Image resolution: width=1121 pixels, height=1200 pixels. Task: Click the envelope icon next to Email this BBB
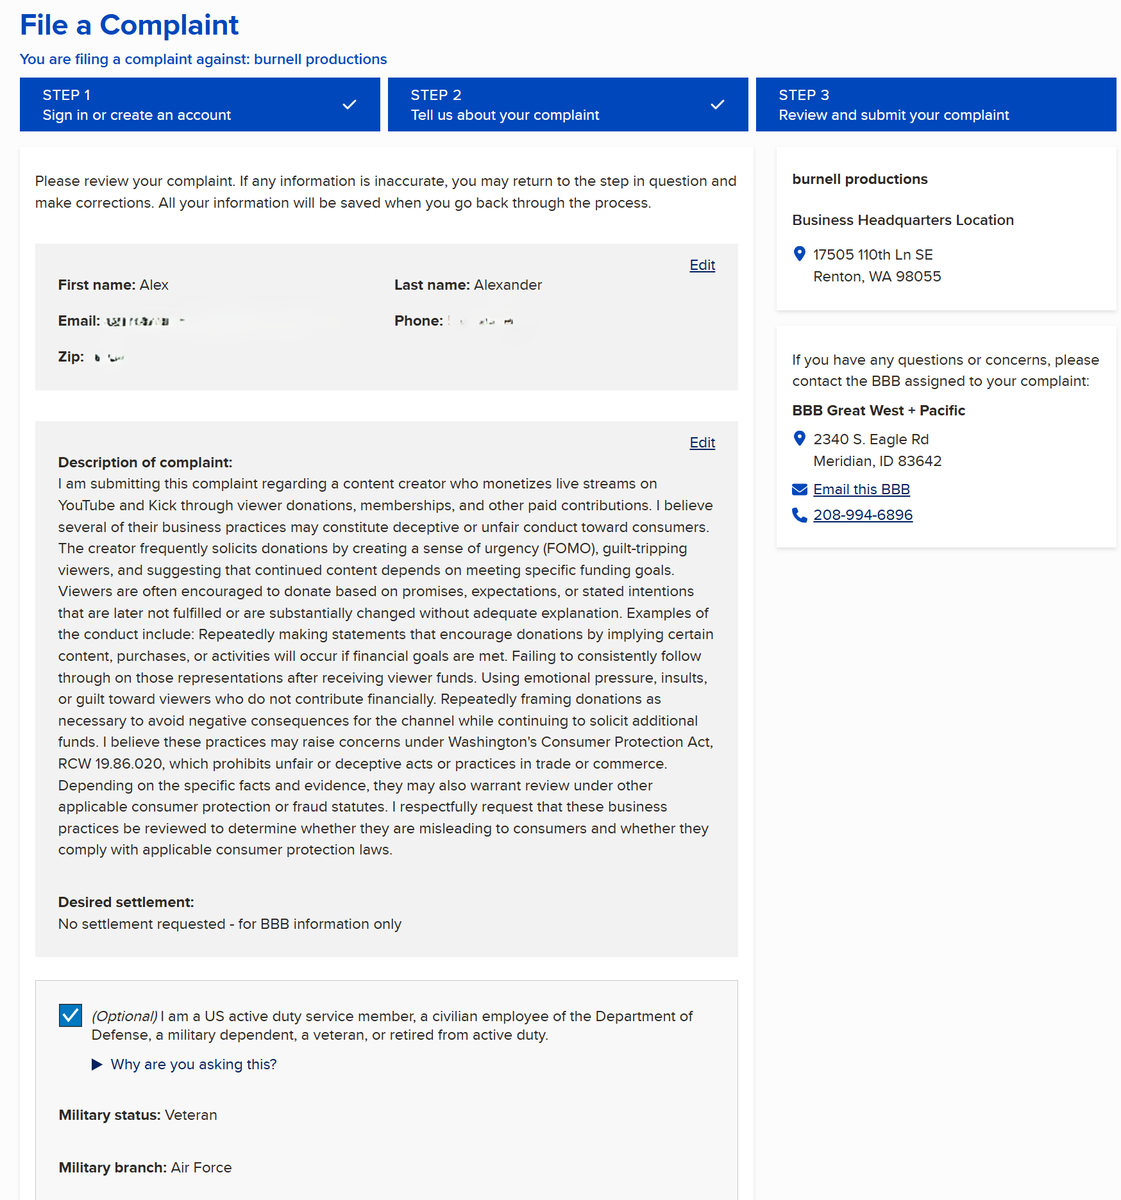click(799, 489)
